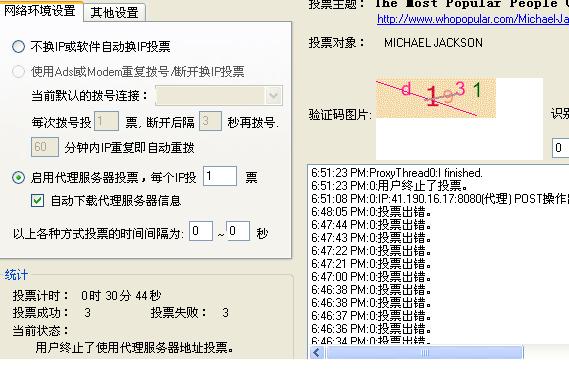Click the recognition count field showing 0
The width and height of the screenshot is (569, 384).
click(561, 148)
